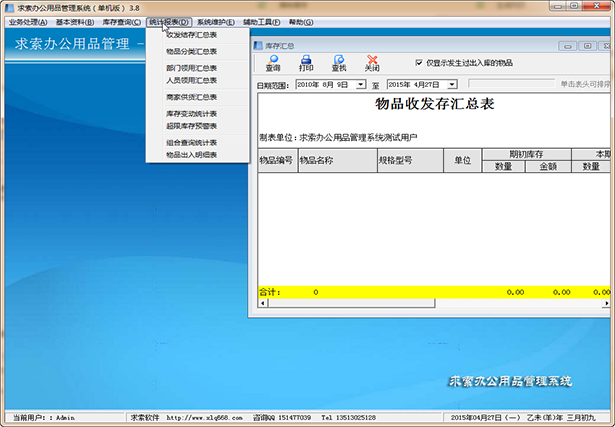
Task: Click 制表单位 text line
Action: (338, 138)
